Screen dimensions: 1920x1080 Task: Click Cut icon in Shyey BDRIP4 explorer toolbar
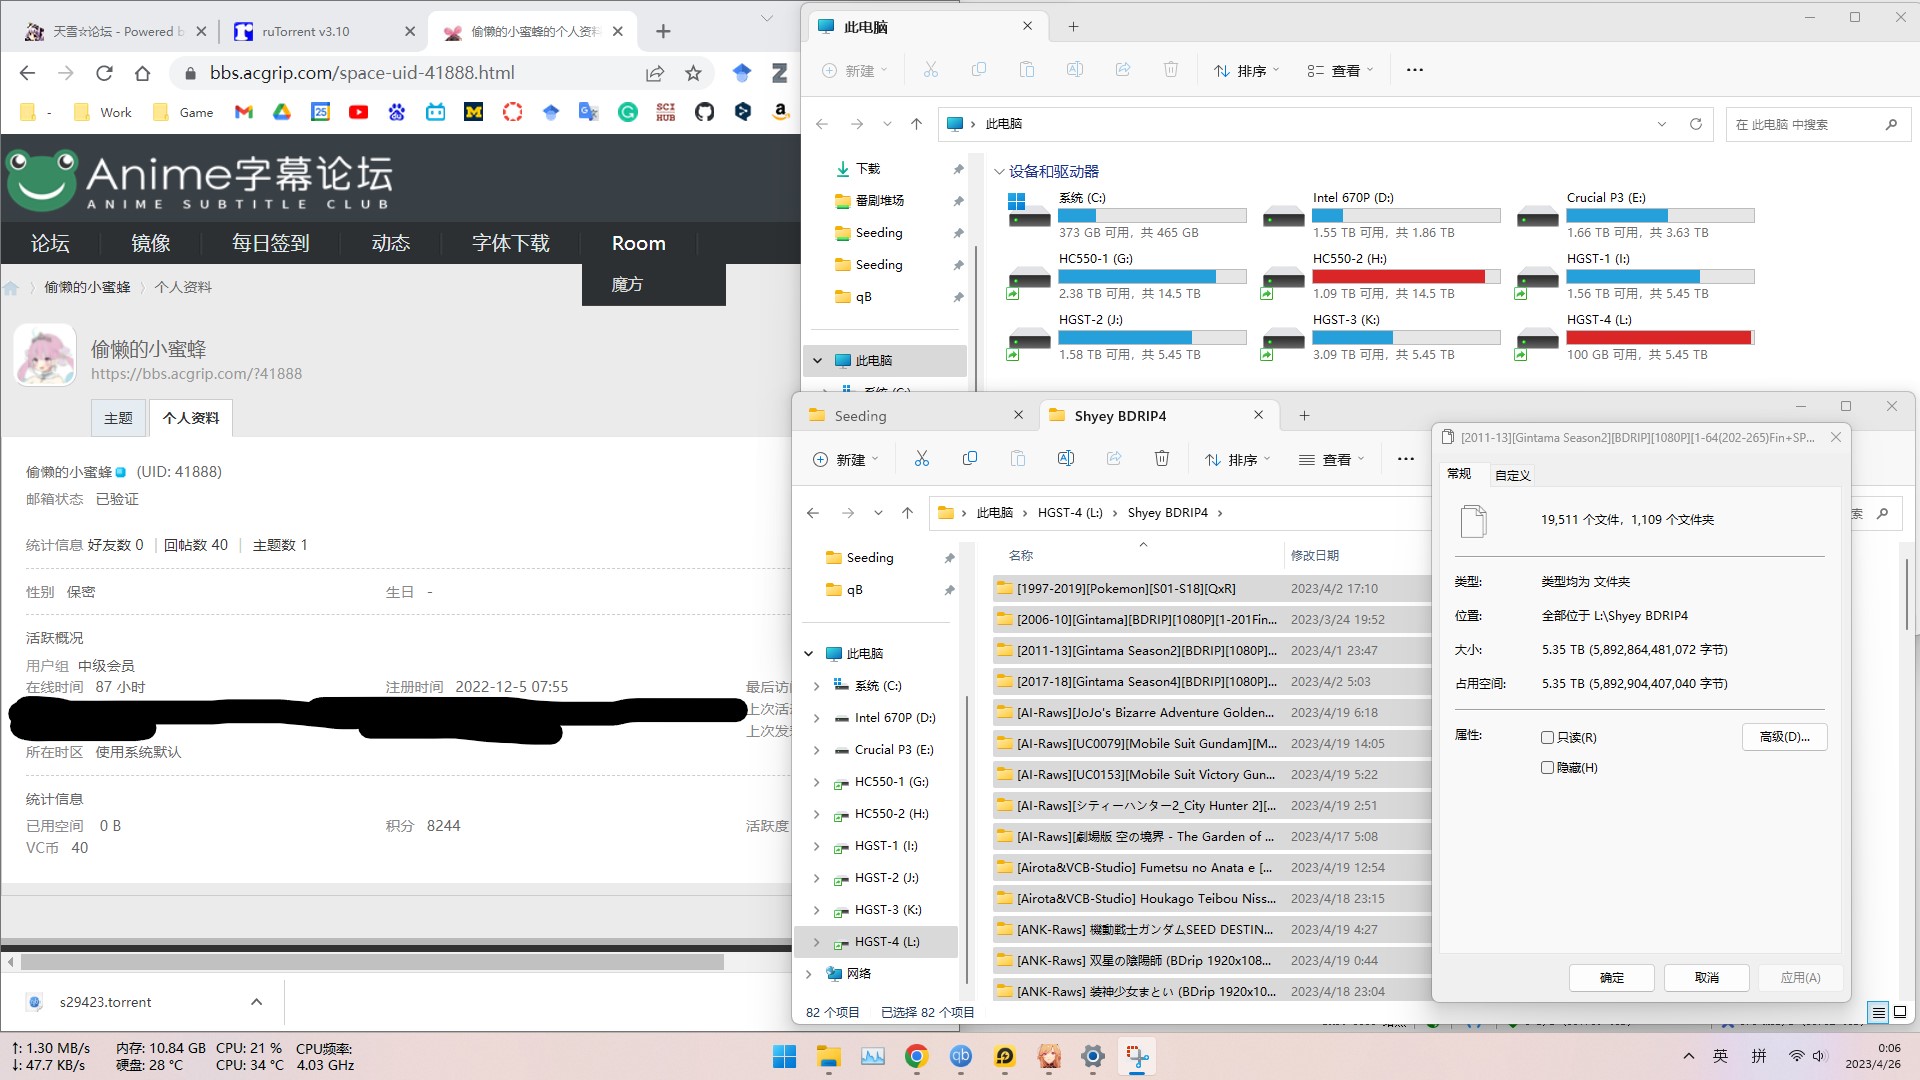(921, 459)
